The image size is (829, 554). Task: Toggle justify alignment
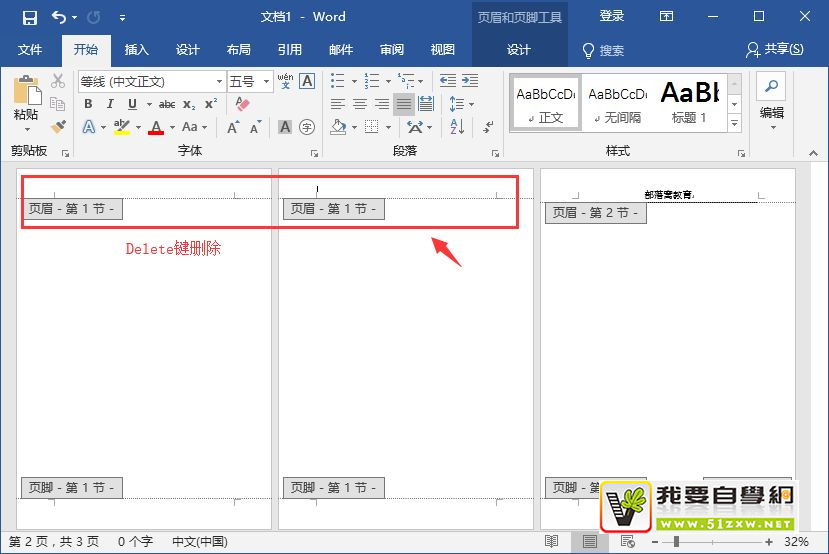(403, 104)
